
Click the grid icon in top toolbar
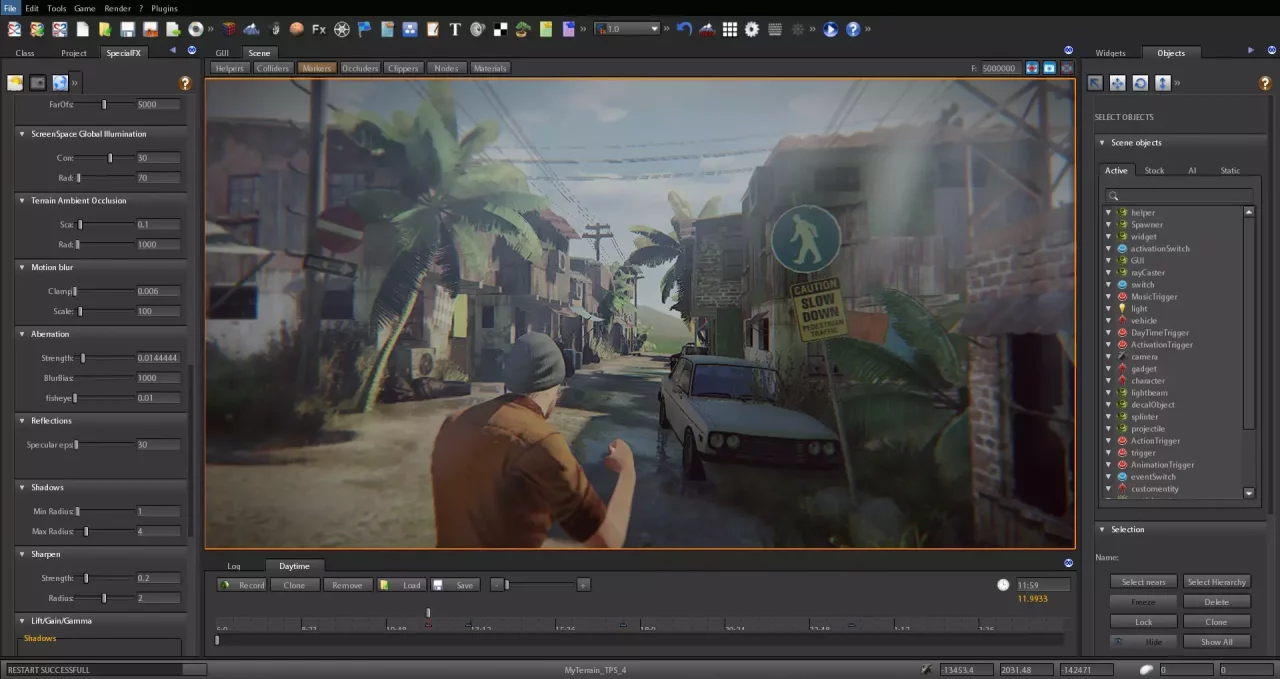click(730, 29)
